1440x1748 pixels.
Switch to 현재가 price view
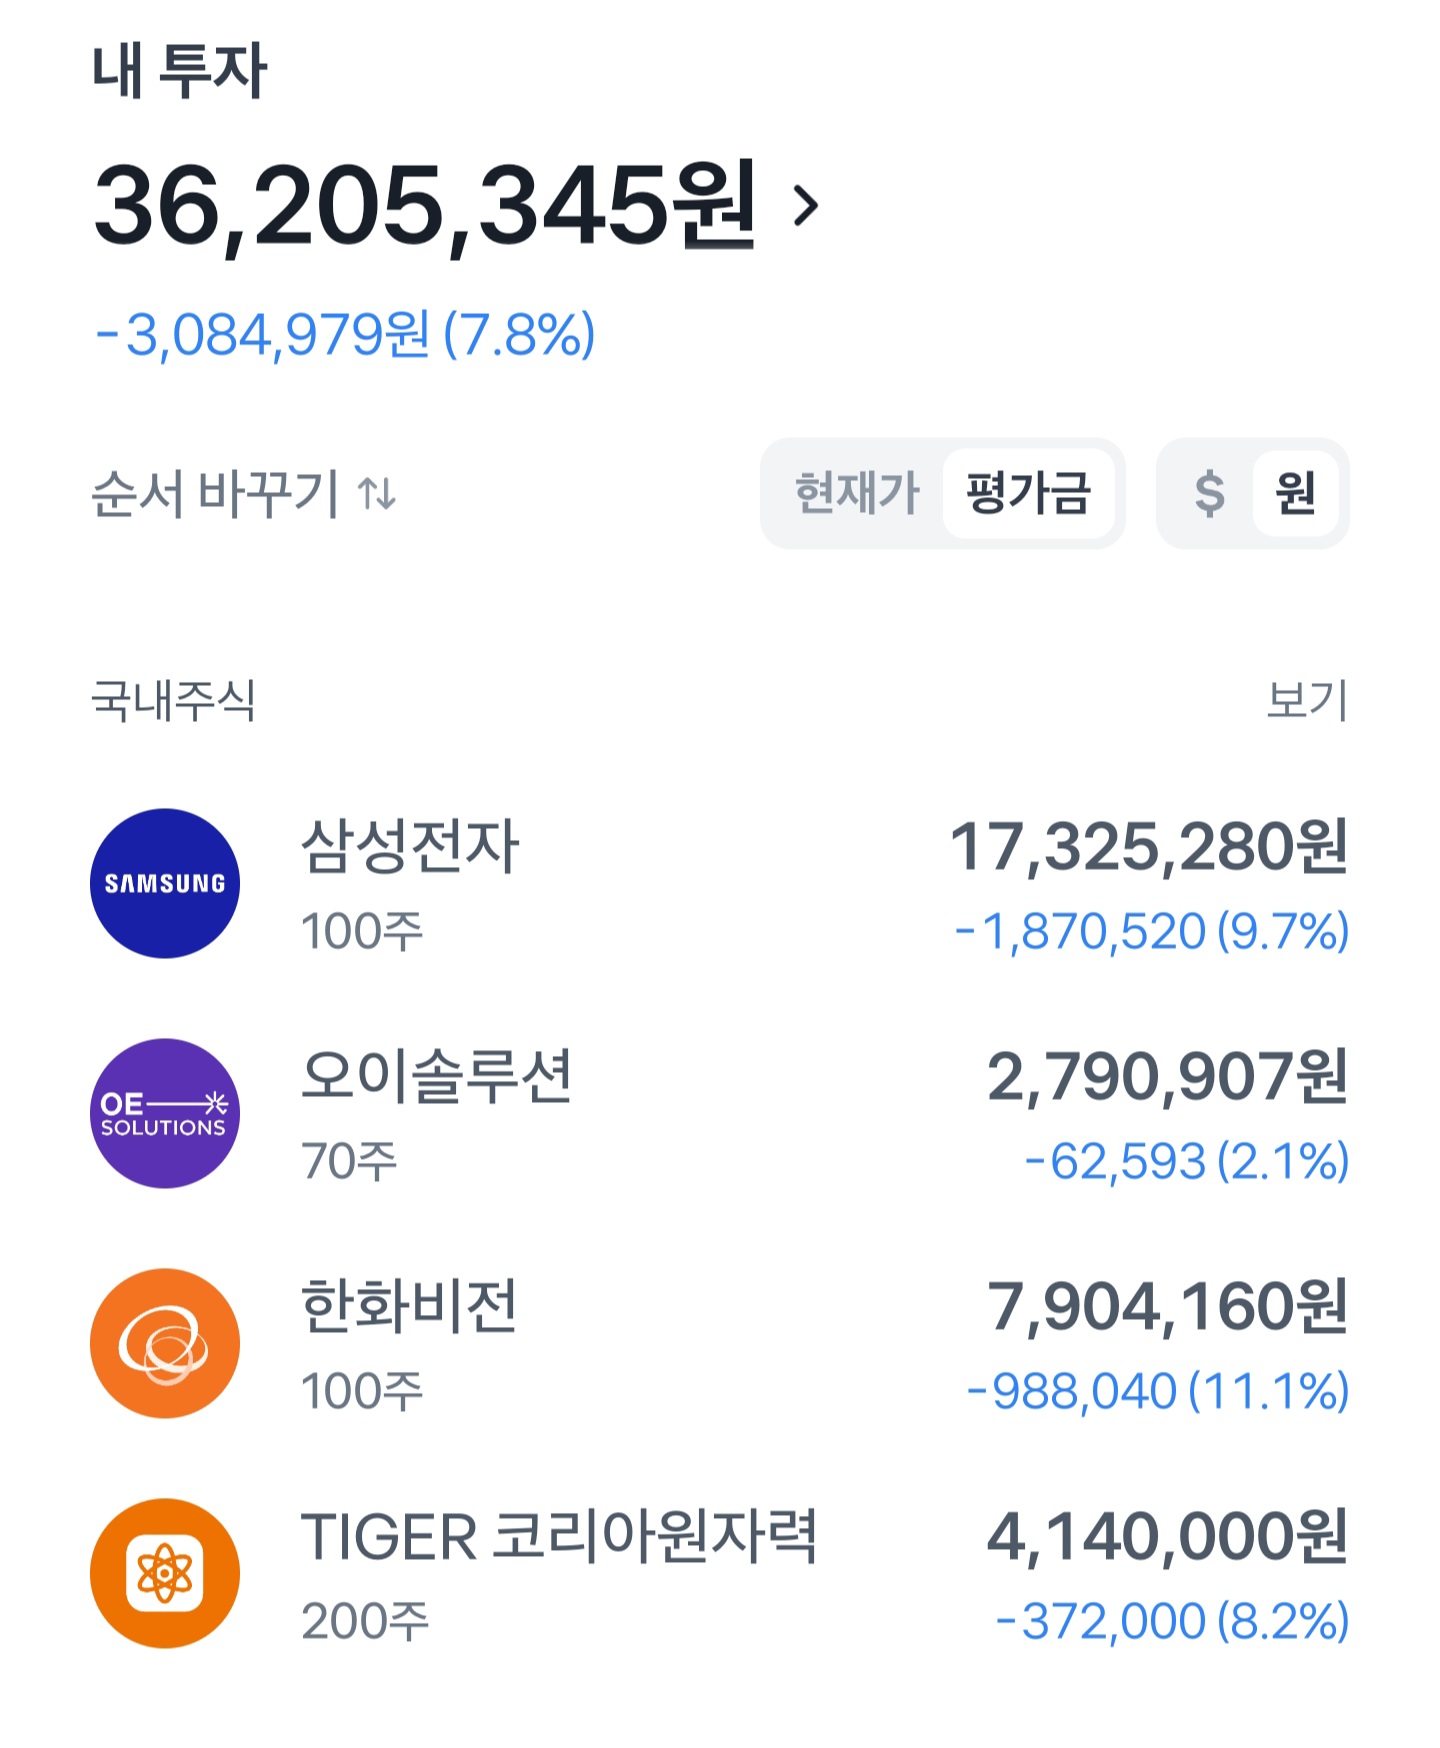pos(856,493)
